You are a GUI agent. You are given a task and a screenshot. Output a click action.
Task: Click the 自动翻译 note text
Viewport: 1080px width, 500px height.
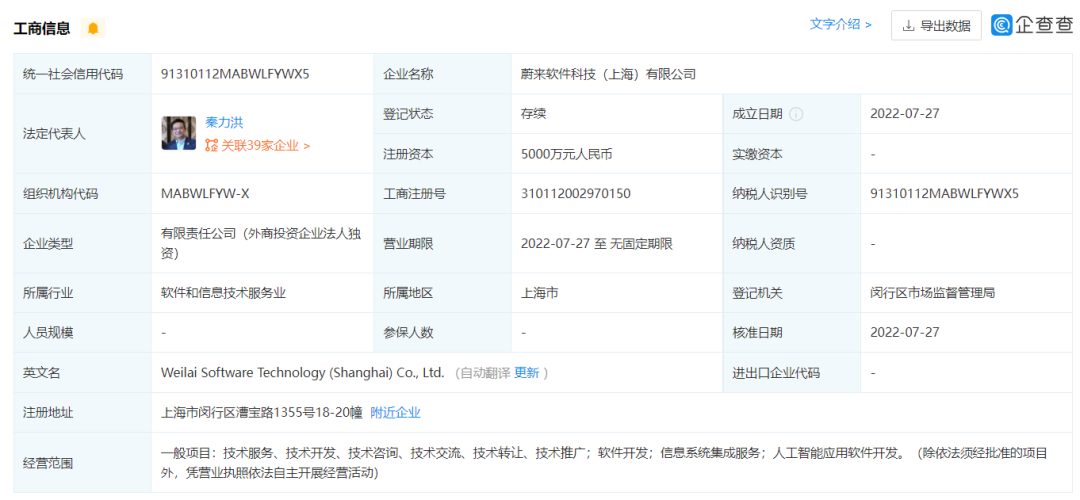click(x=485, y=373)
